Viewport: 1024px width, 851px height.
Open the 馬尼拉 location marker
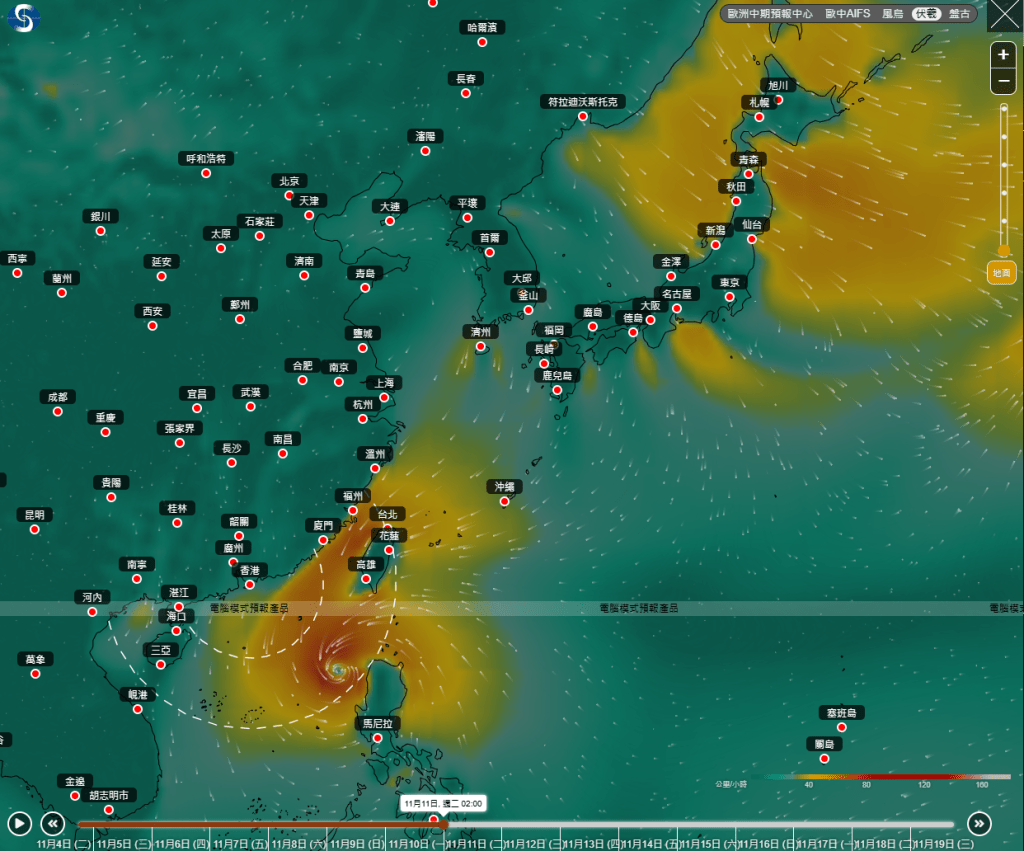tap(378, 738)
